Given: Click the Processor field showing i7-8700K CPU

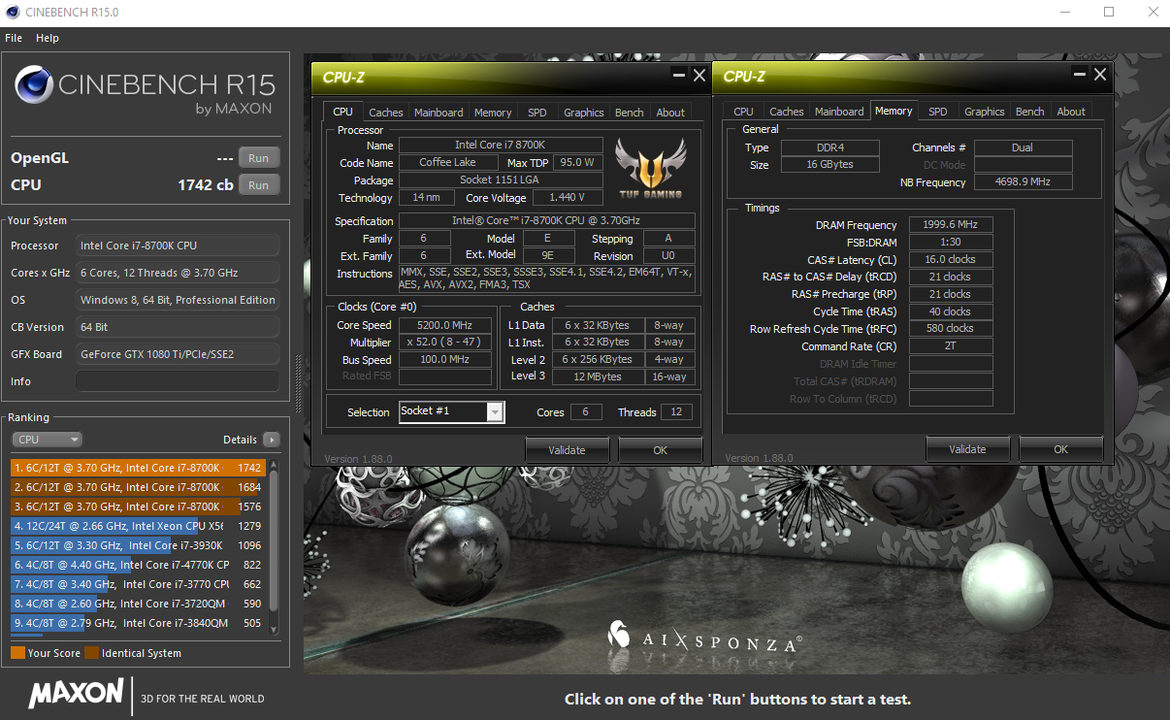Looking at the screenshot, I should coord(178,245).
